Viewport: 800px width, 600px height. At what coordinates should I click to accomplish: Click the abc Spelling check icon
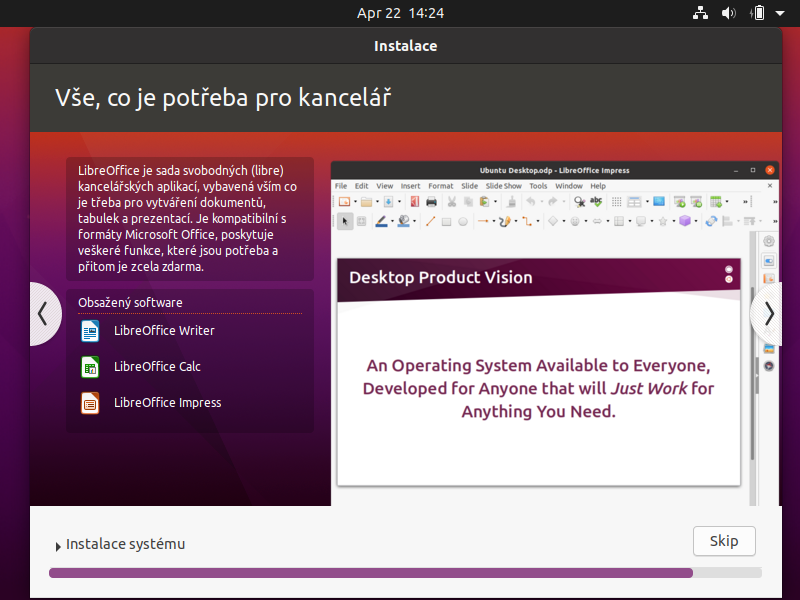pyautogui.click(x=596, y=202)
